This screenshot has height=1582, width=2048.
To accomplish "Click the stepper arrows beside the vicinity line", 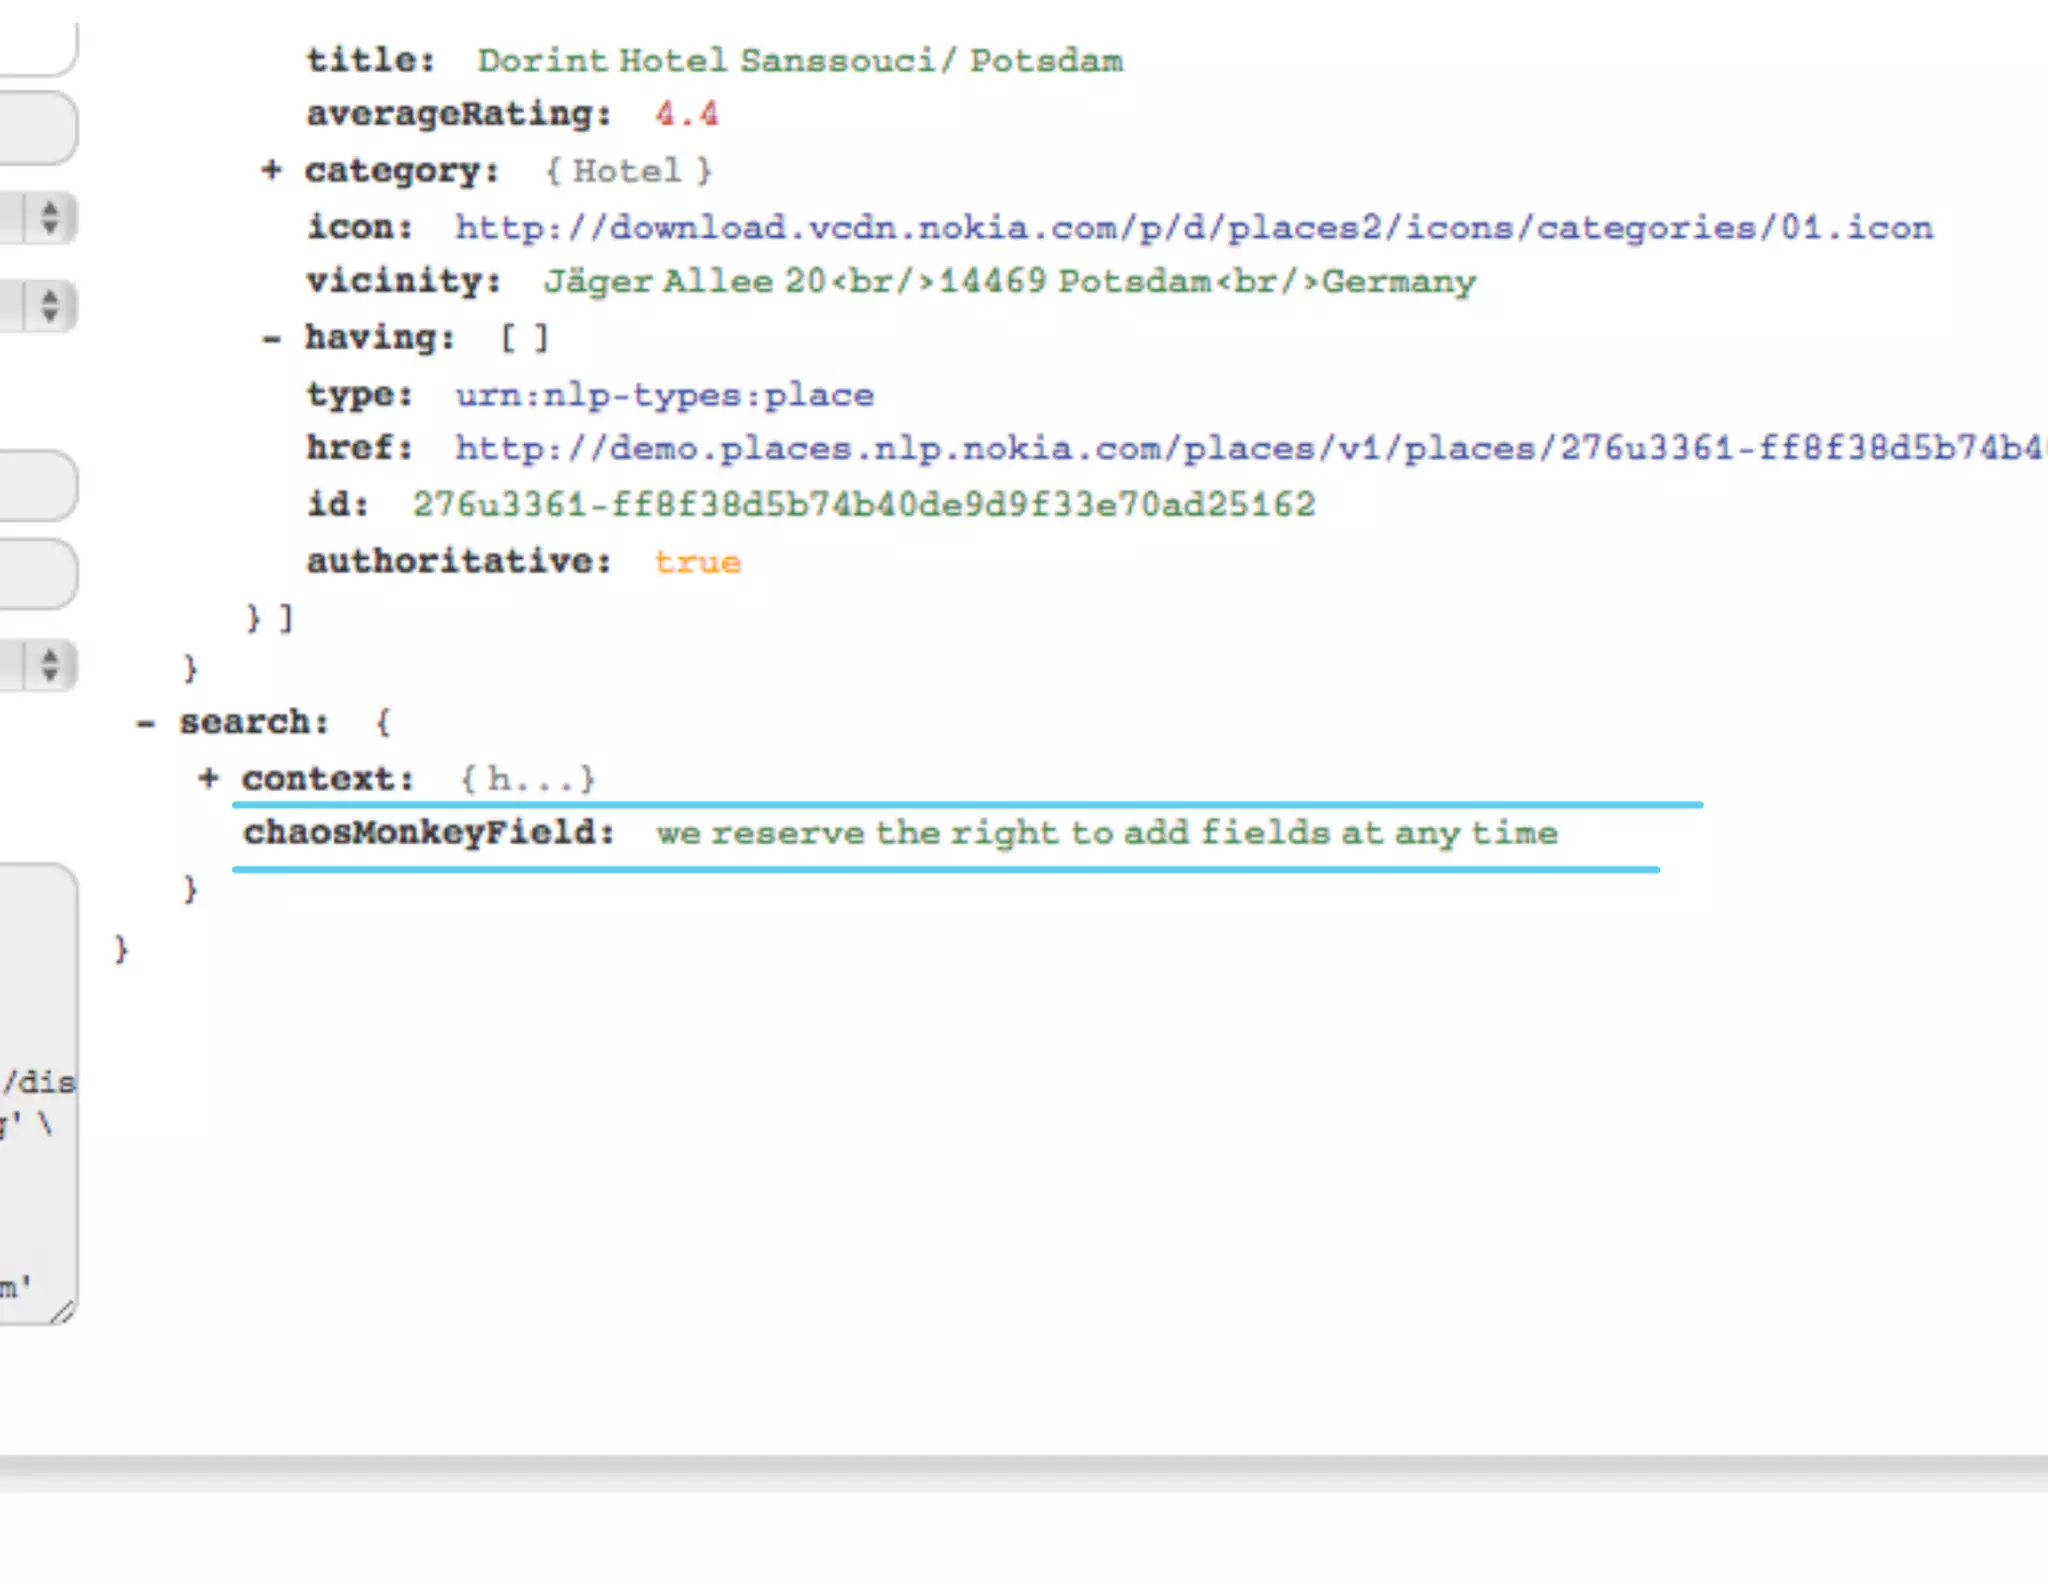I will tap(49, 305).
